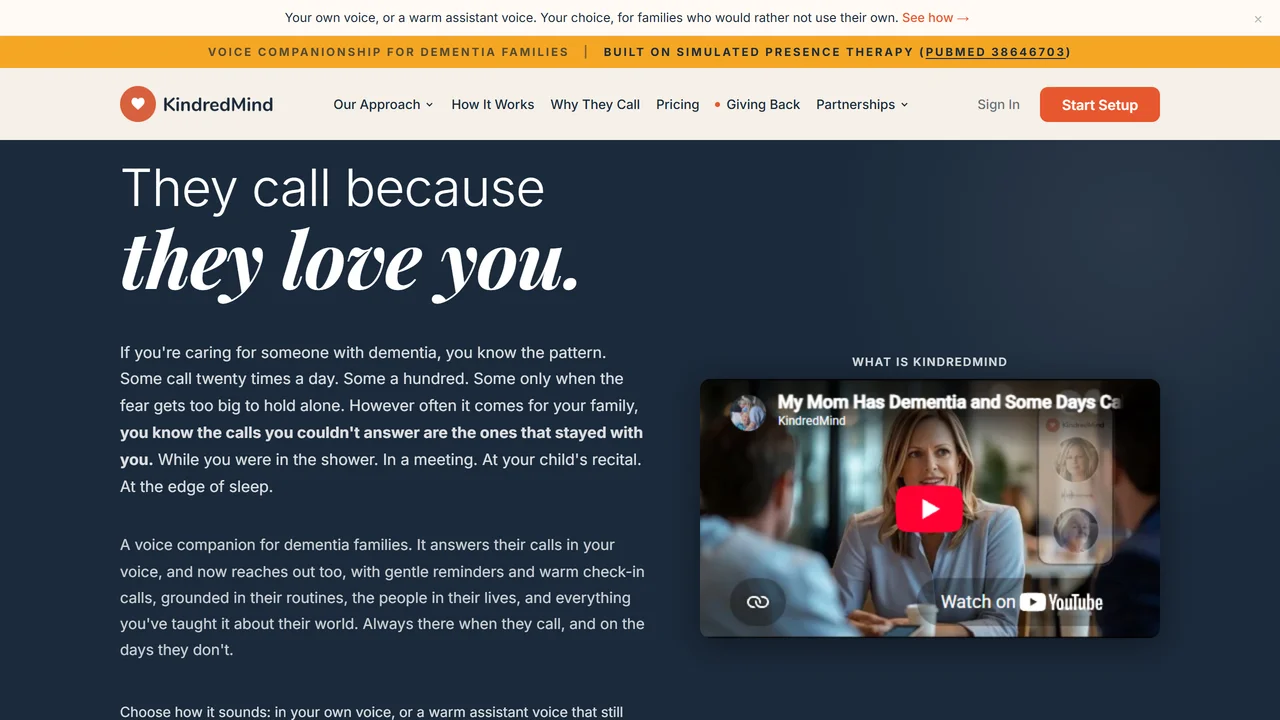Open the video title My Mom Has Dementia
The height and width of the screenshot is (720, 1280).
(x=949, y=402)
